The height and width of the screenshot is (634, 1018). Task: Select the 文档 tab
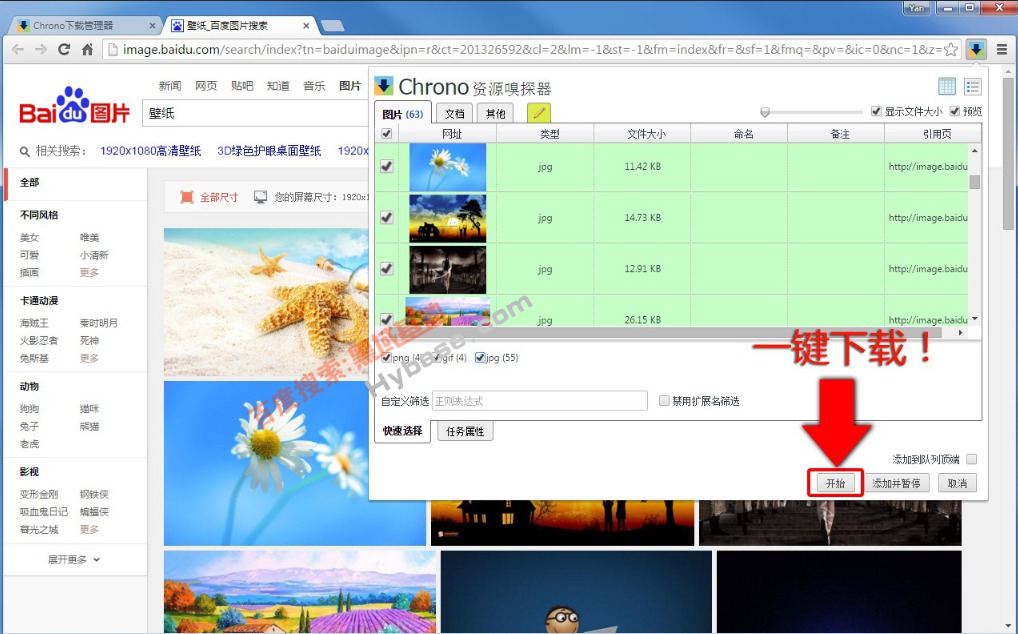point(454,114)
